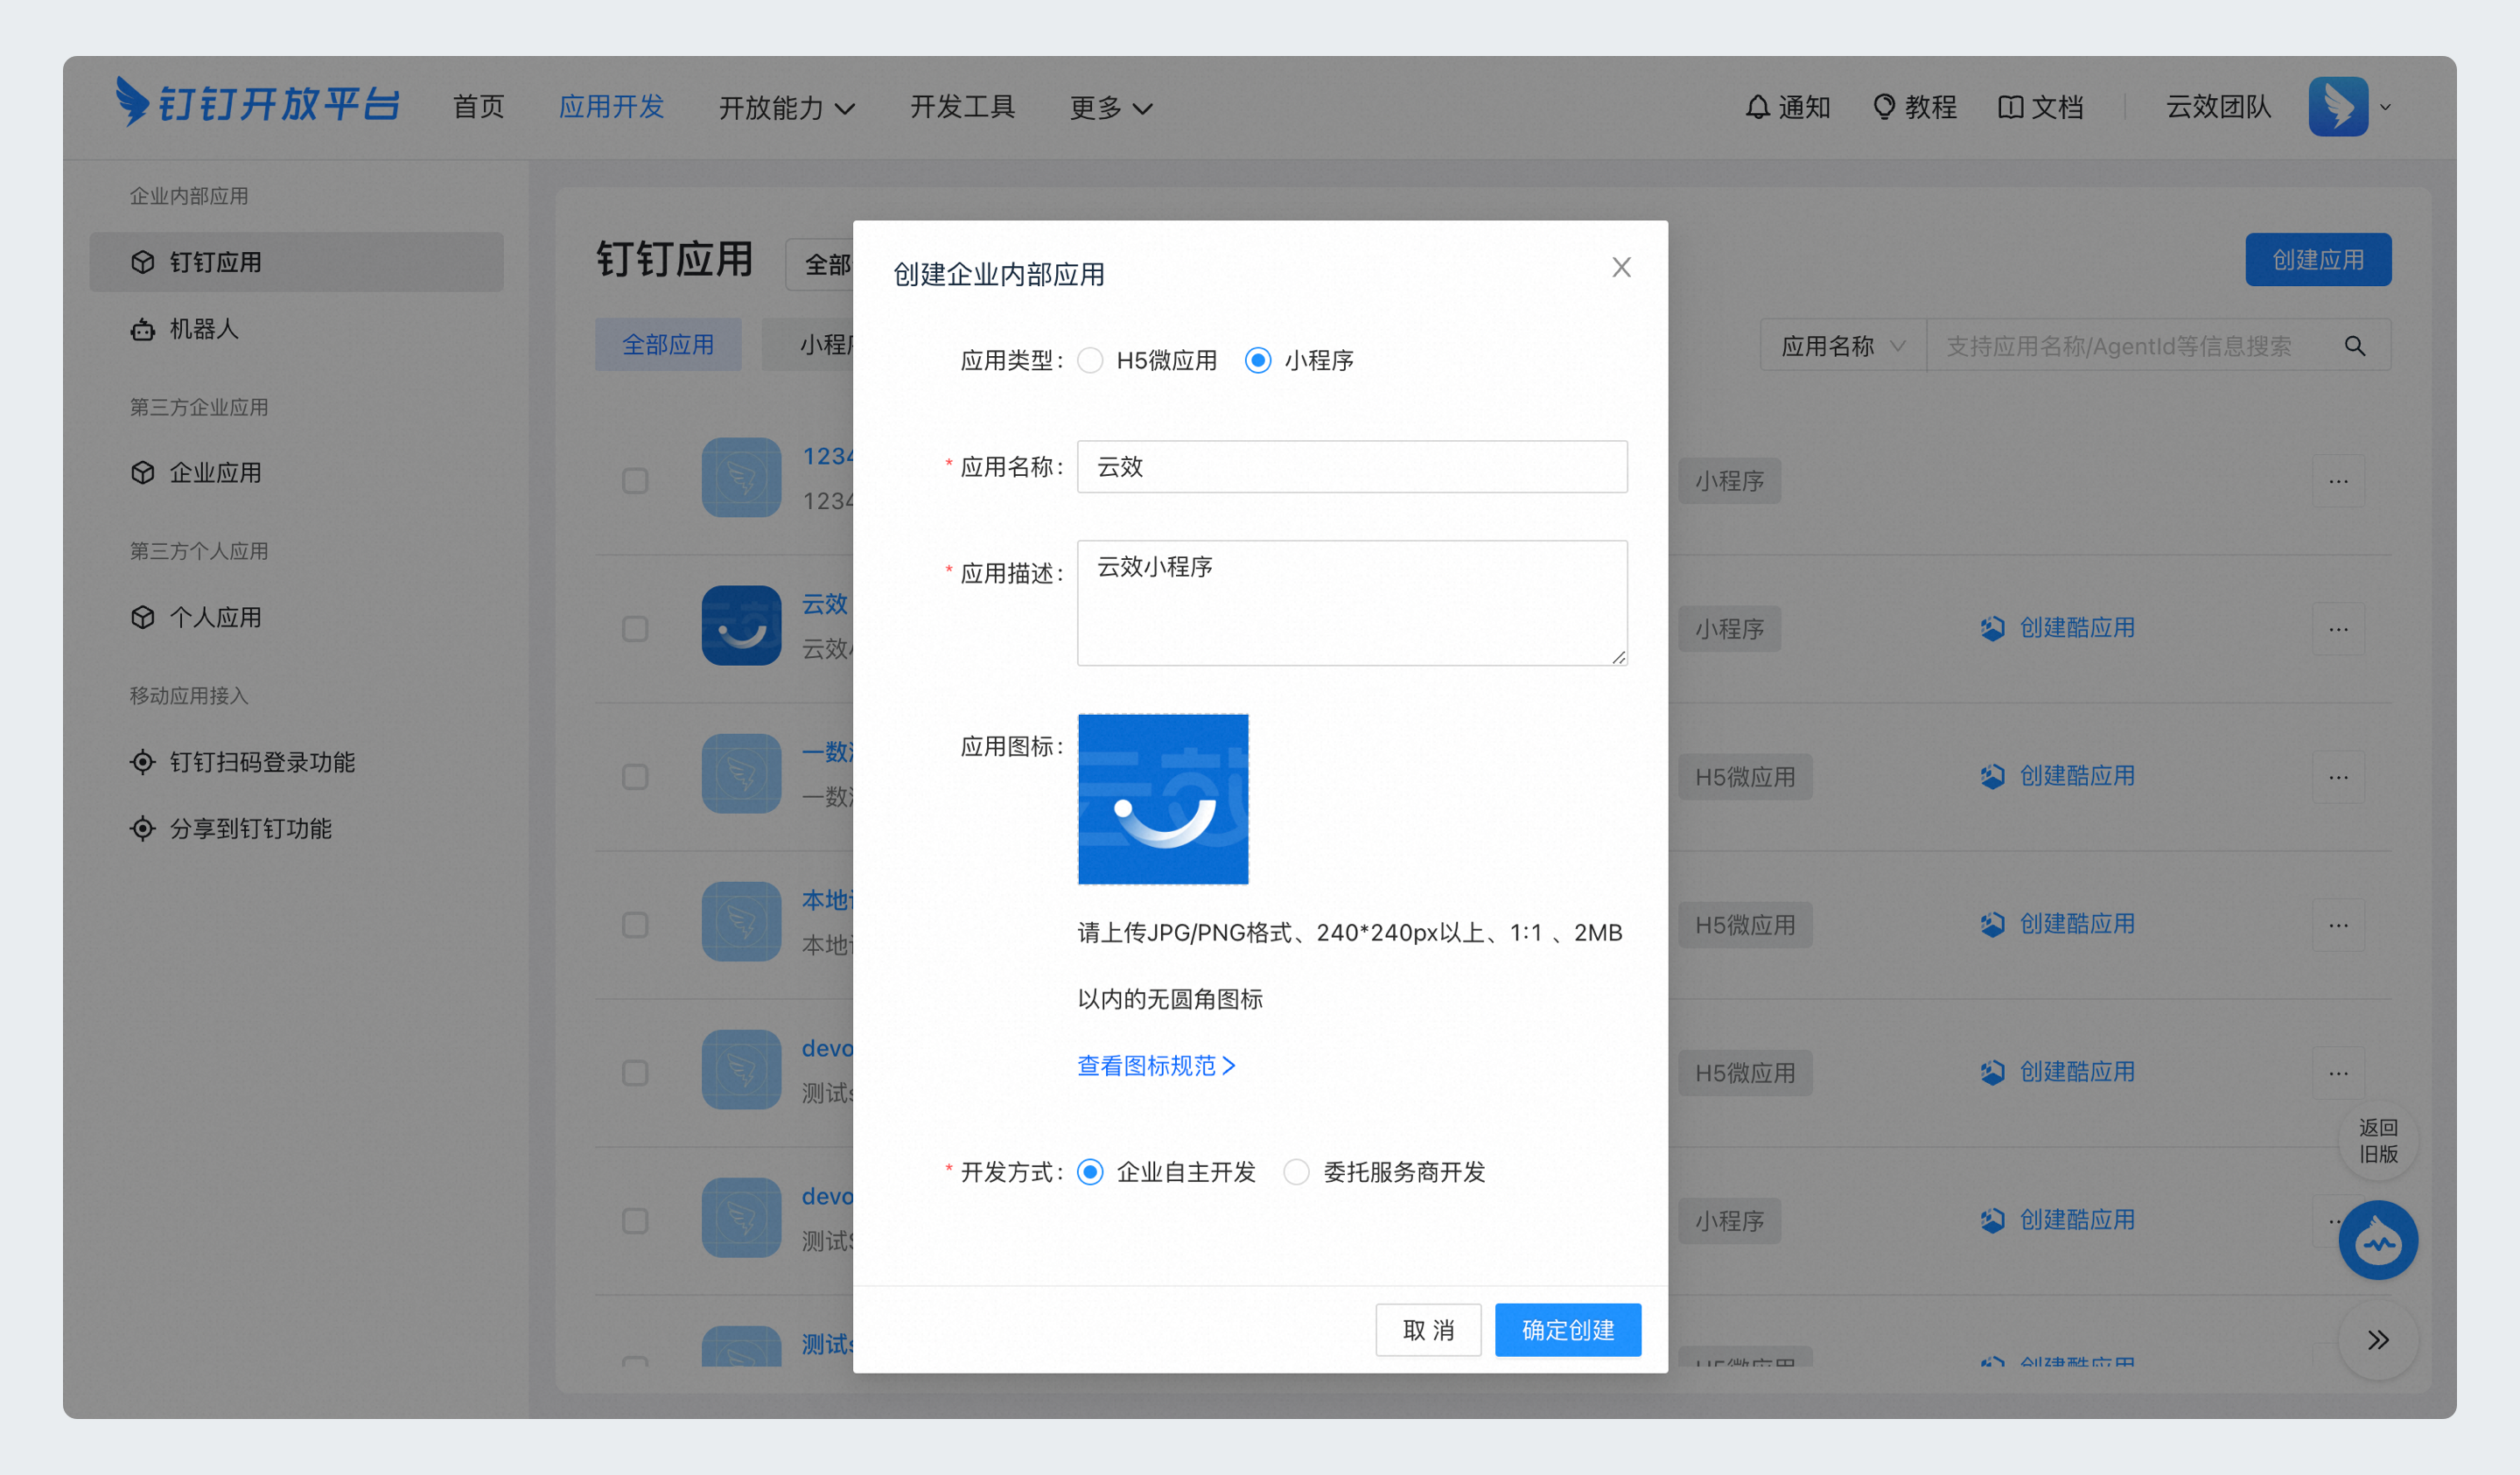Open more options for first devo row
The width and height of the screenshot is (2520, 1475).
coord(2338,1073)
